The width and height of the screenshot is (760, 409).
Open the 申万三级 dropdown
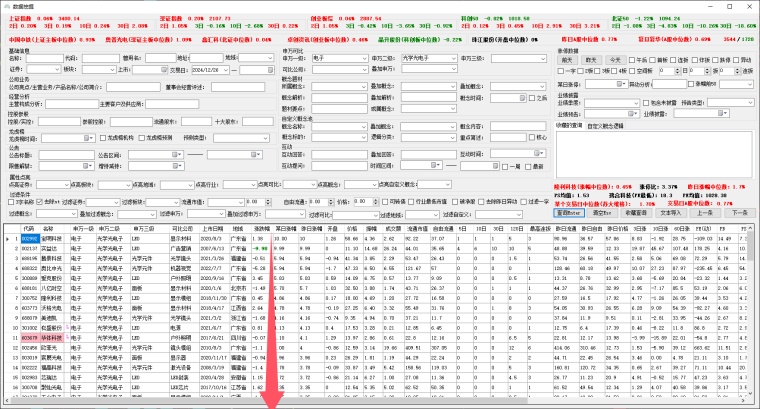543,58
